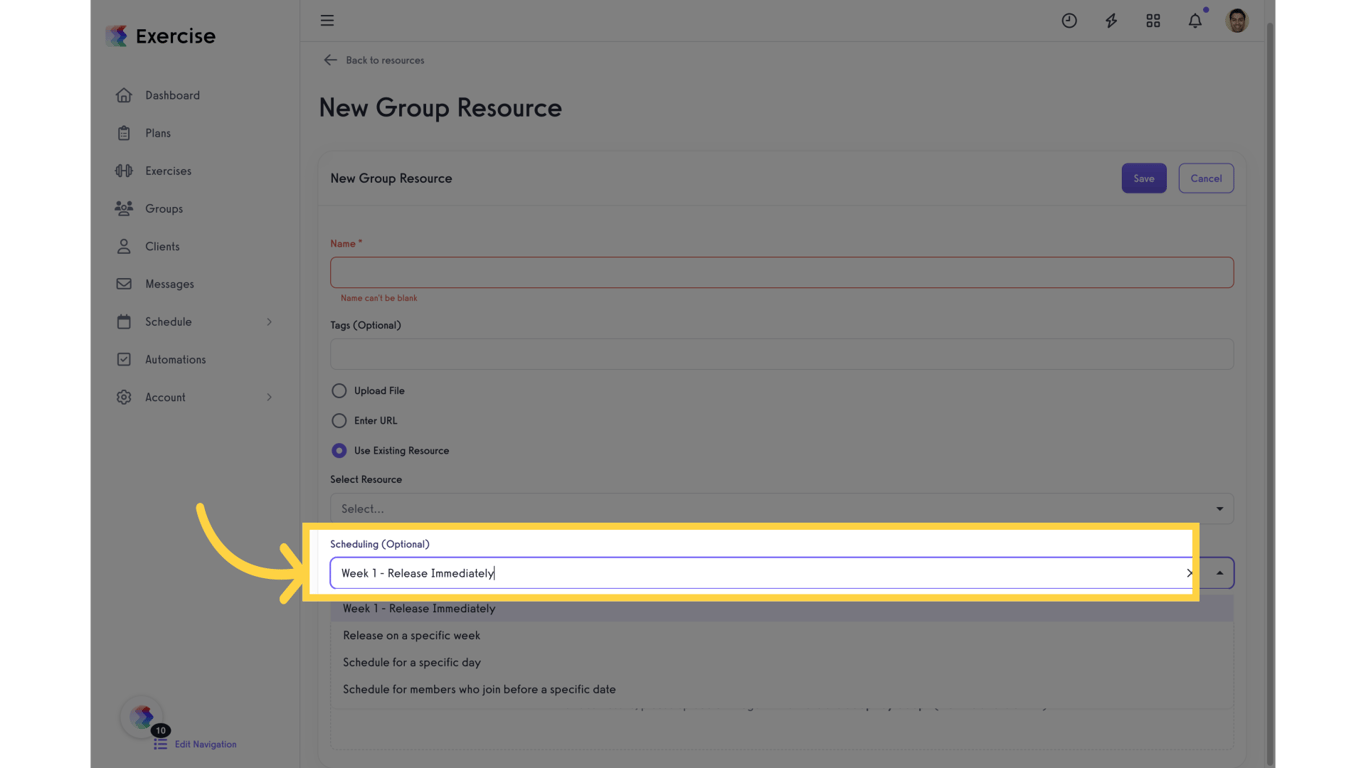Expand the Account sidebar section
The height and width of the screenshot is (768, 1366).
point(269,398)
